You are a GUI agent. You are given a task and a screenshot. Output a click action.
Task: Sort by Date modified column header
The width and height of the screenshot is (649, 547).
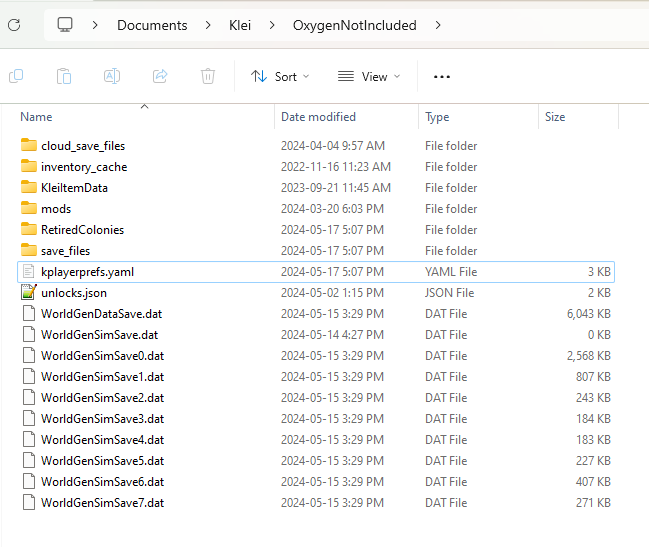[318, 117]
